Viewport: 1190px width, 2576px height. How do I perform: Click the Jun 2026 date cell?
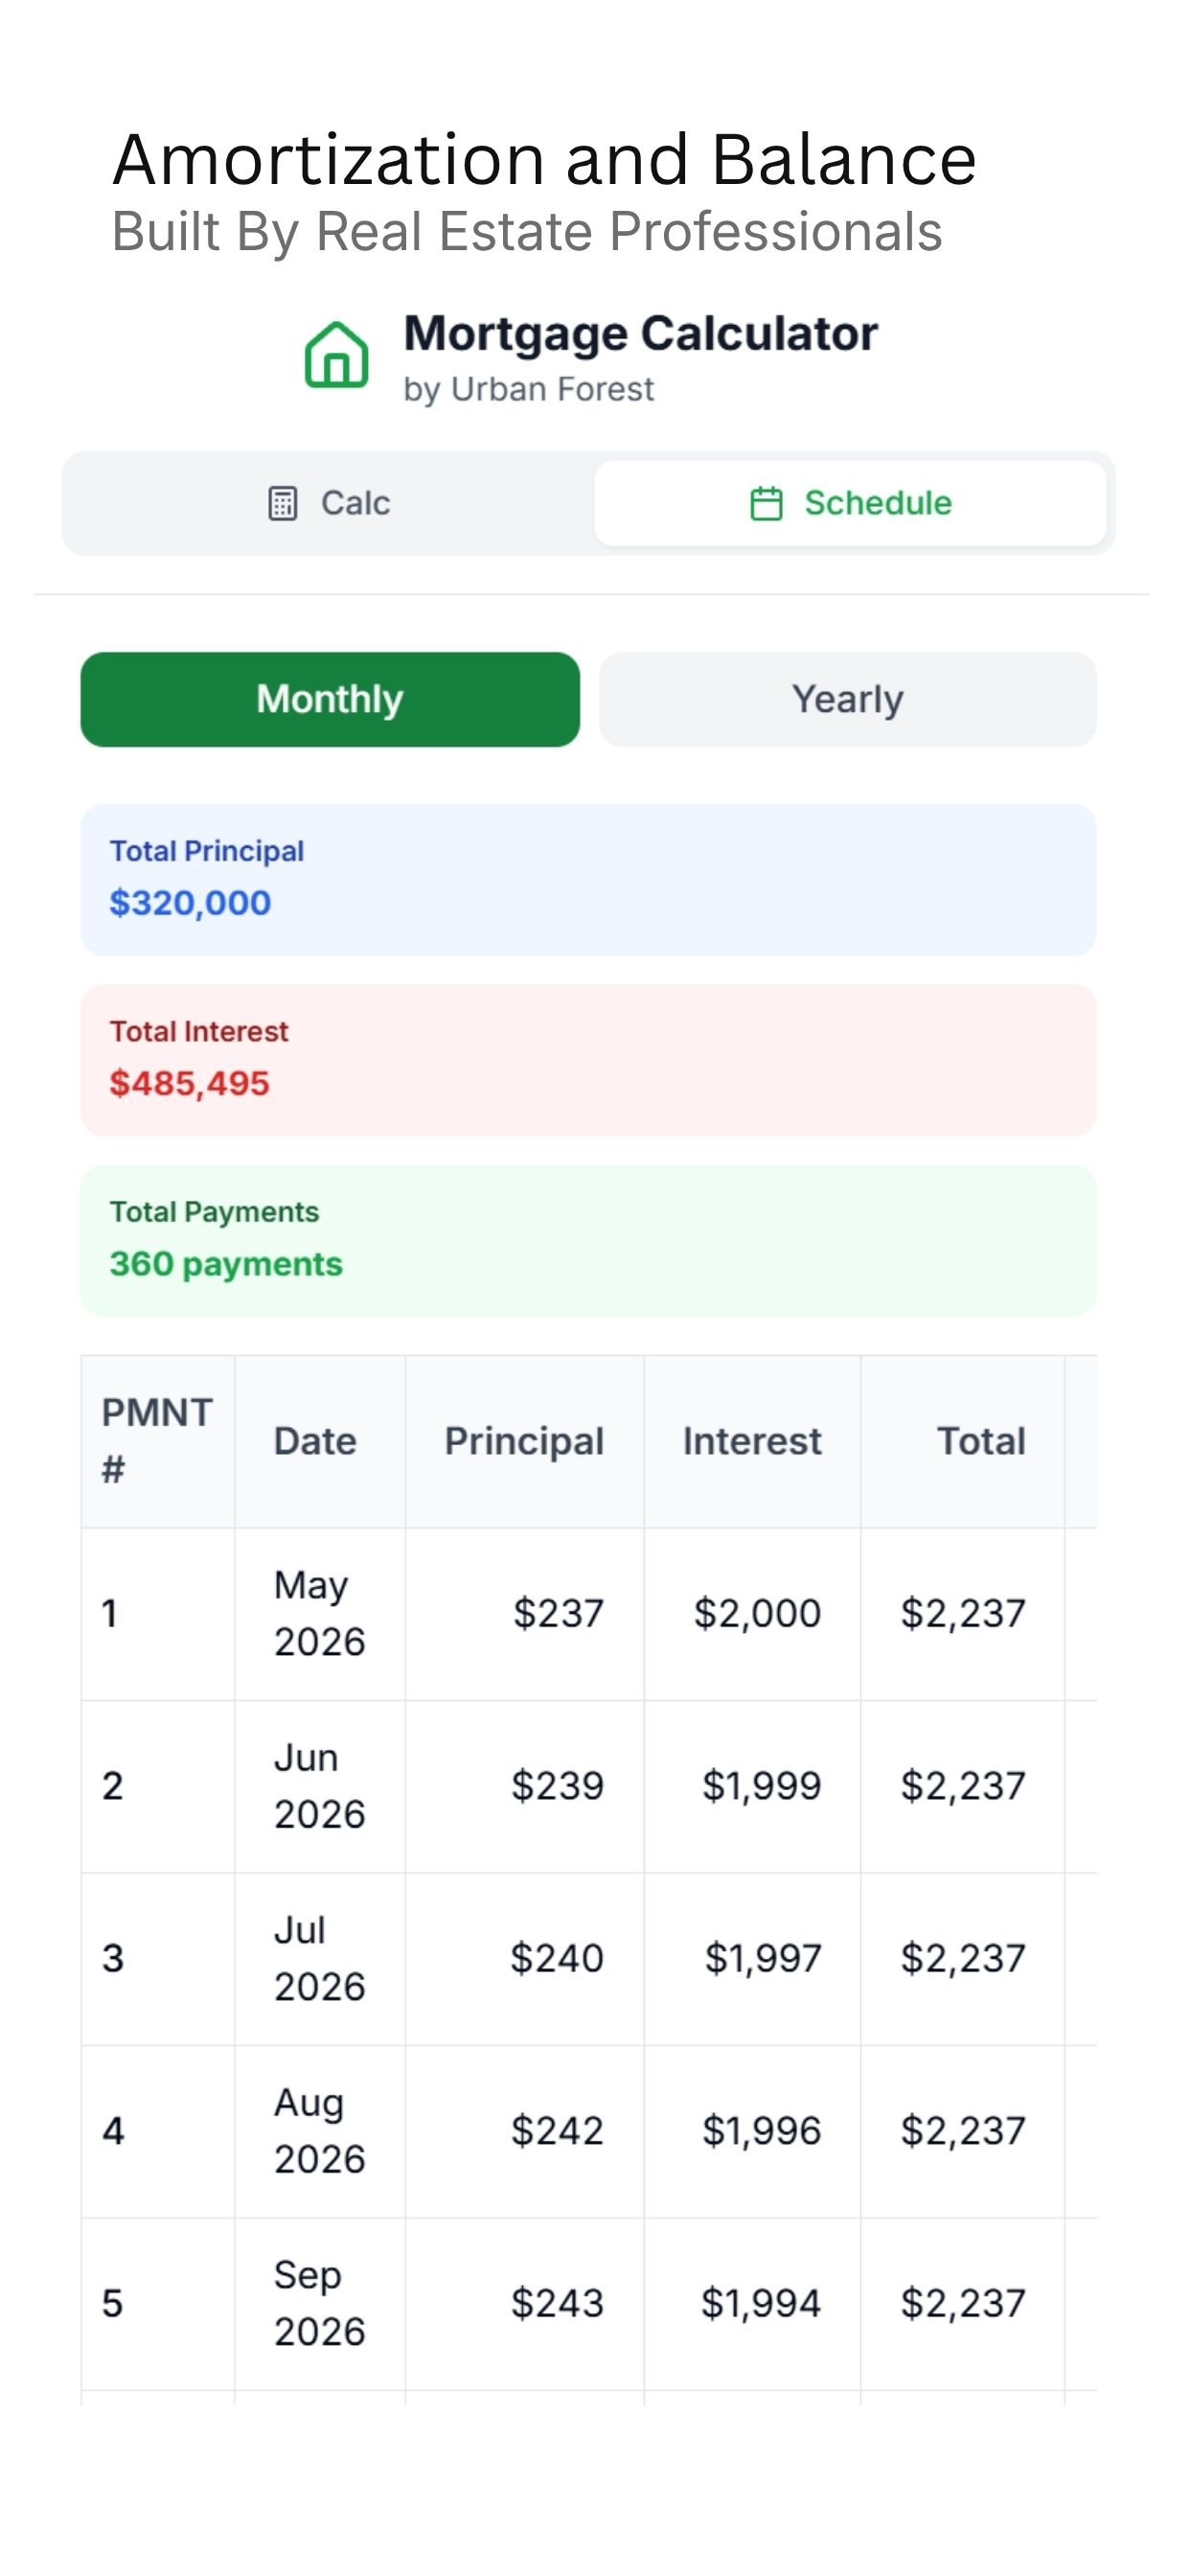[x=319, y=1787]
